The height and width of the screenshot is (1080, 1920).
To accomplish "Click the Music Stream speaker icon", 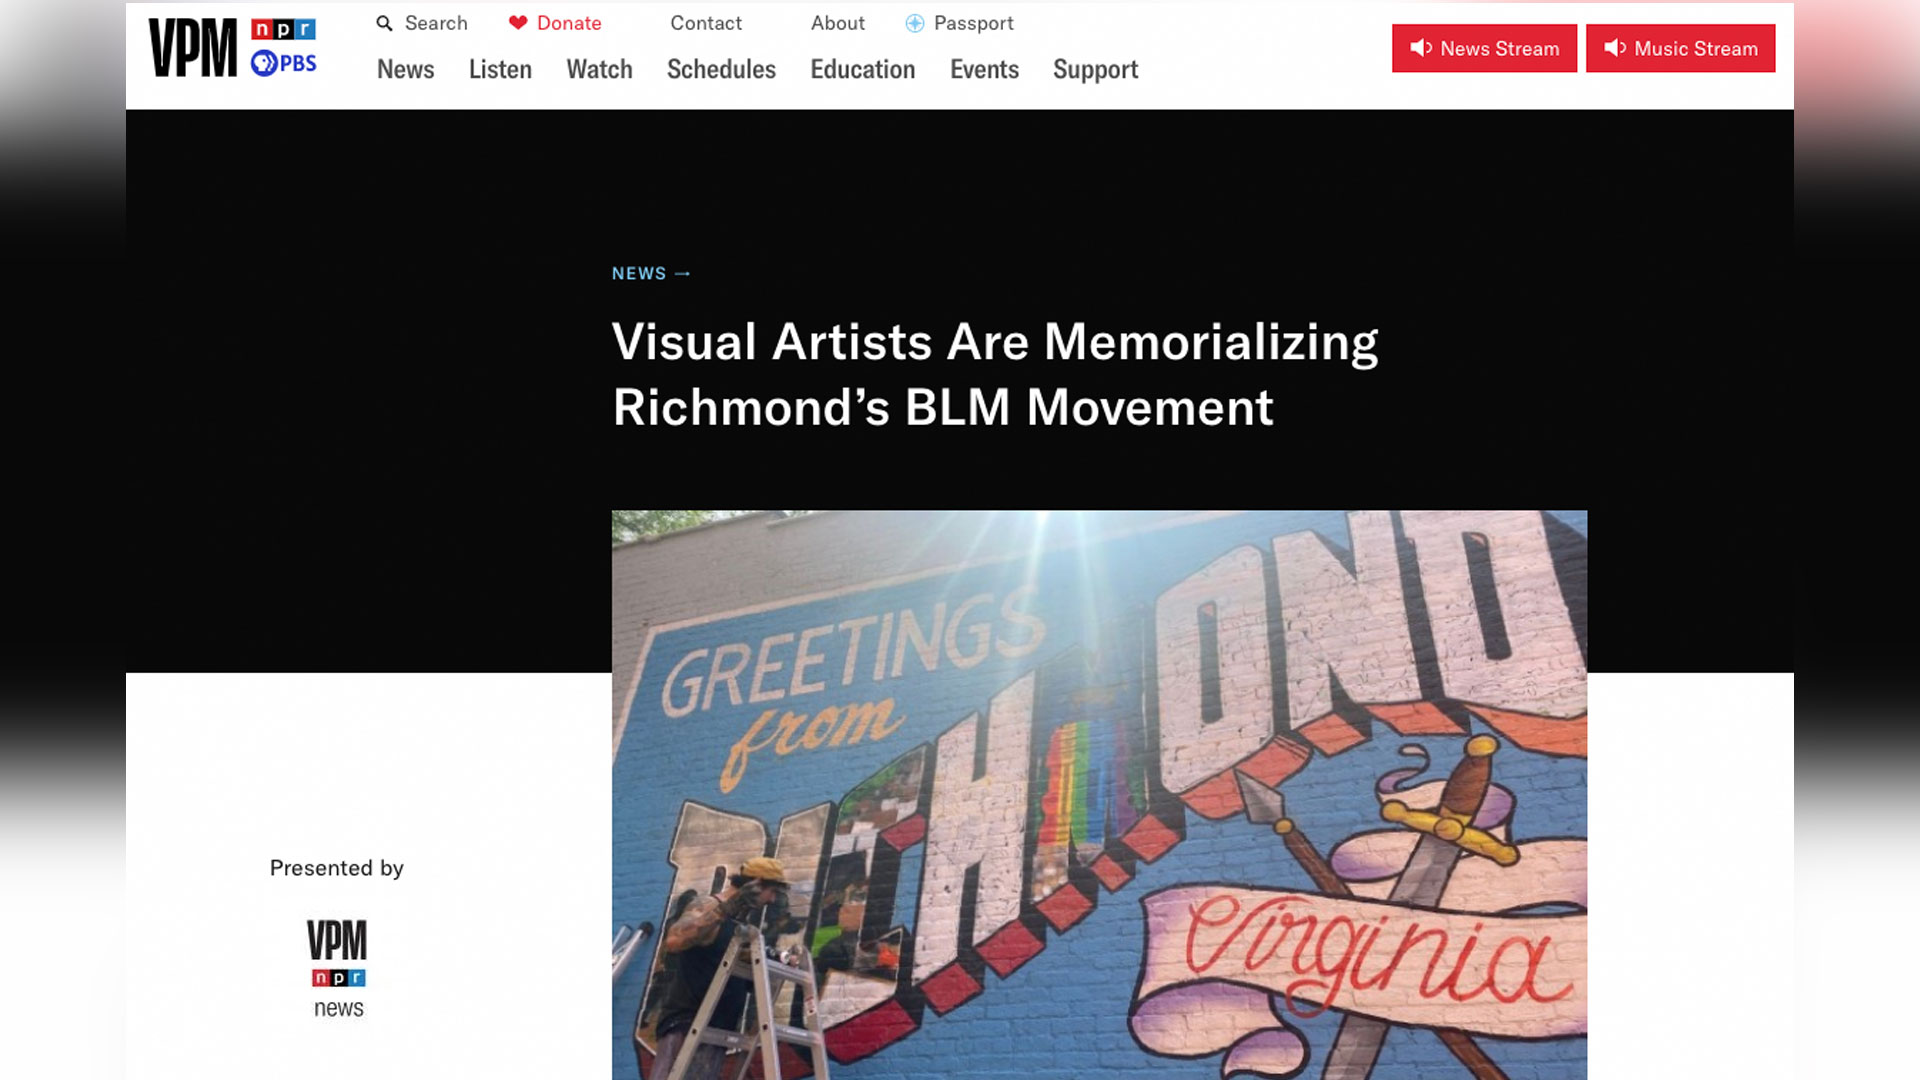I will (x=1612, y=48).
